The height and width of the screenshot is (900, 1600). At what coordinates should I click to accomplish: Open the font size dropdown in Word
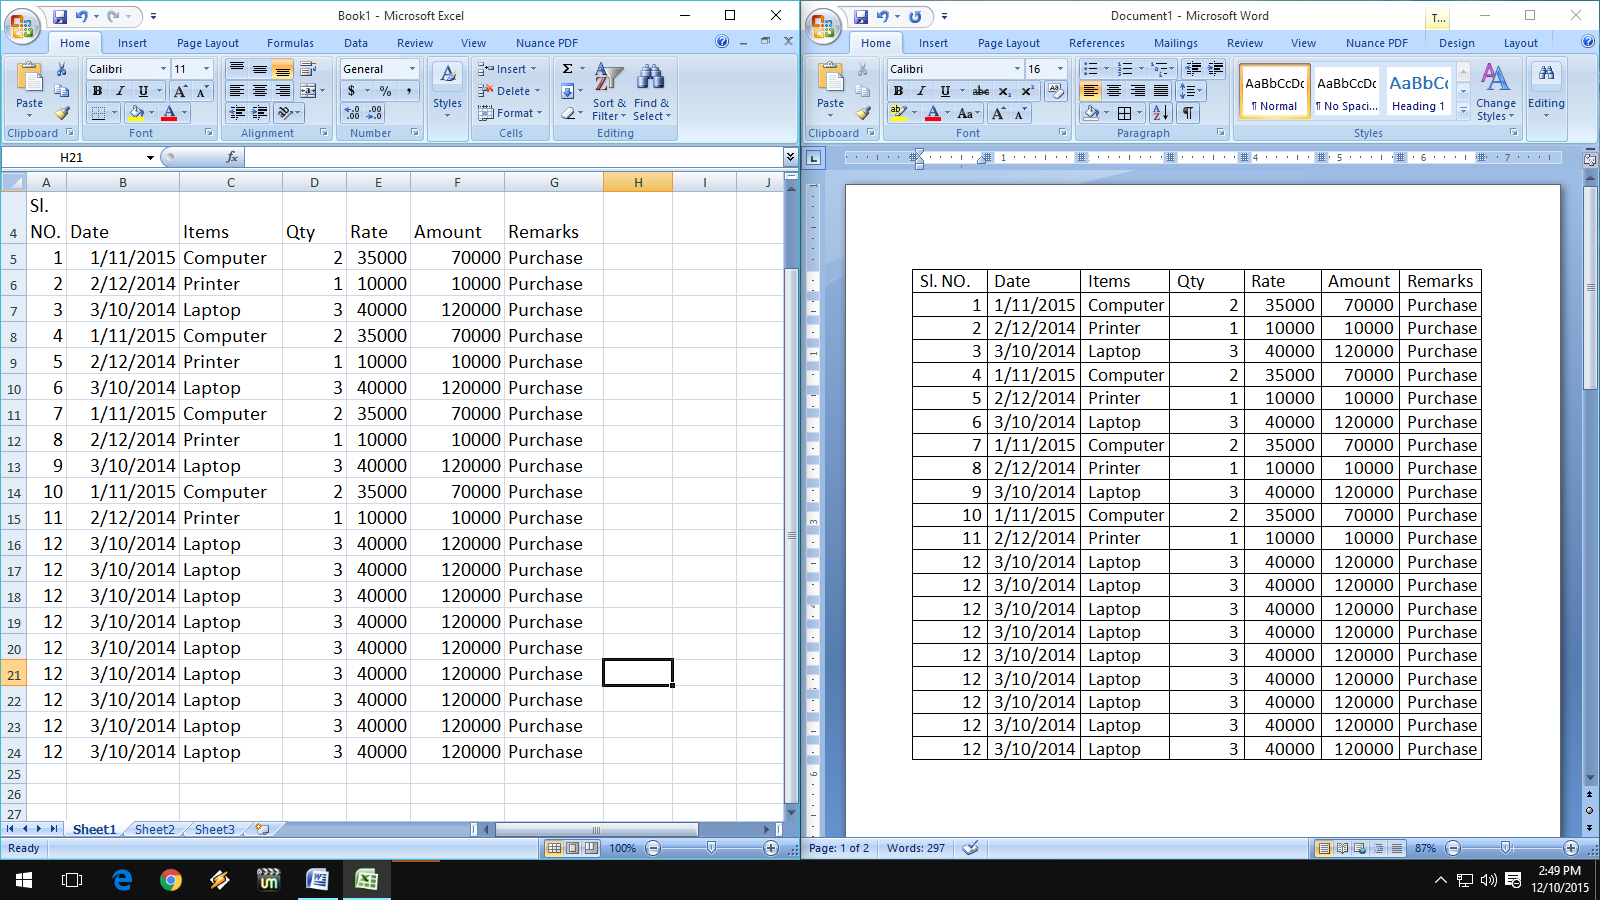tap(1062, 68)
